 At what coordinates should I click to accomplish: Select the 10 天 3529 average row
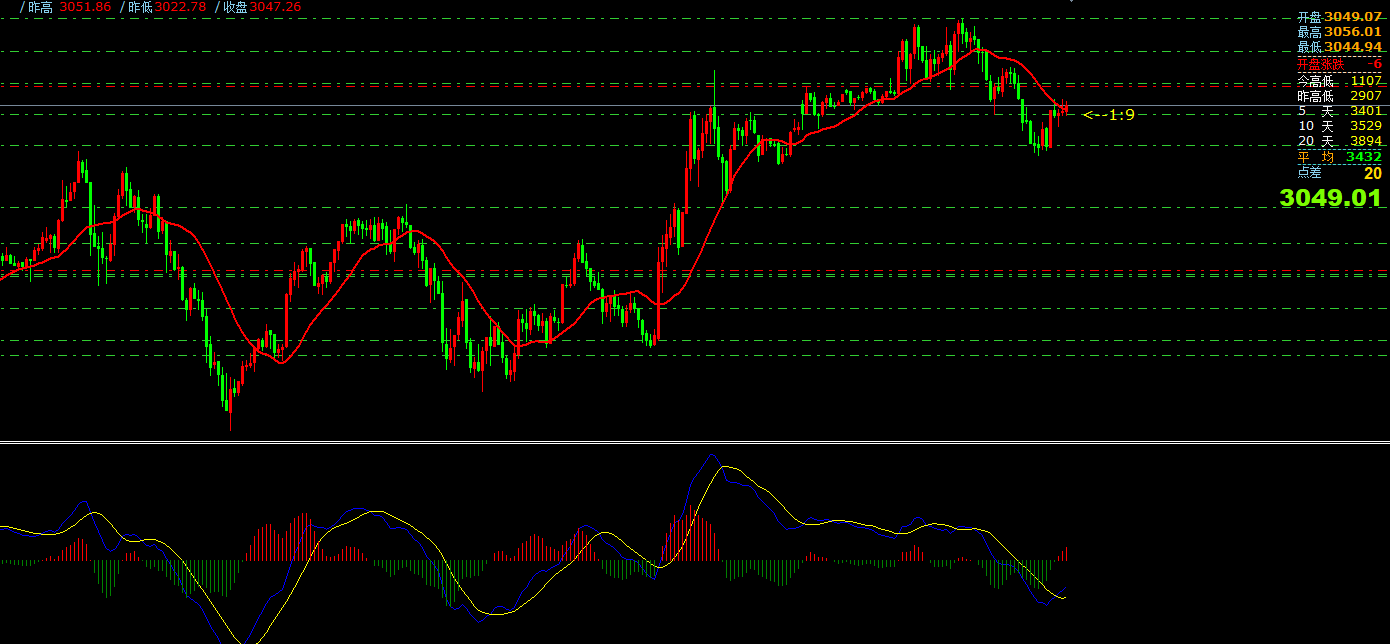tap(1339, 126)
